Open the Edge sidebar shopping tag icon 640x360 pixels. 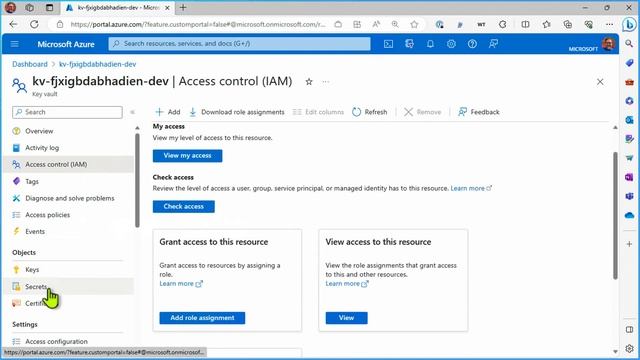tap(629, 63)
